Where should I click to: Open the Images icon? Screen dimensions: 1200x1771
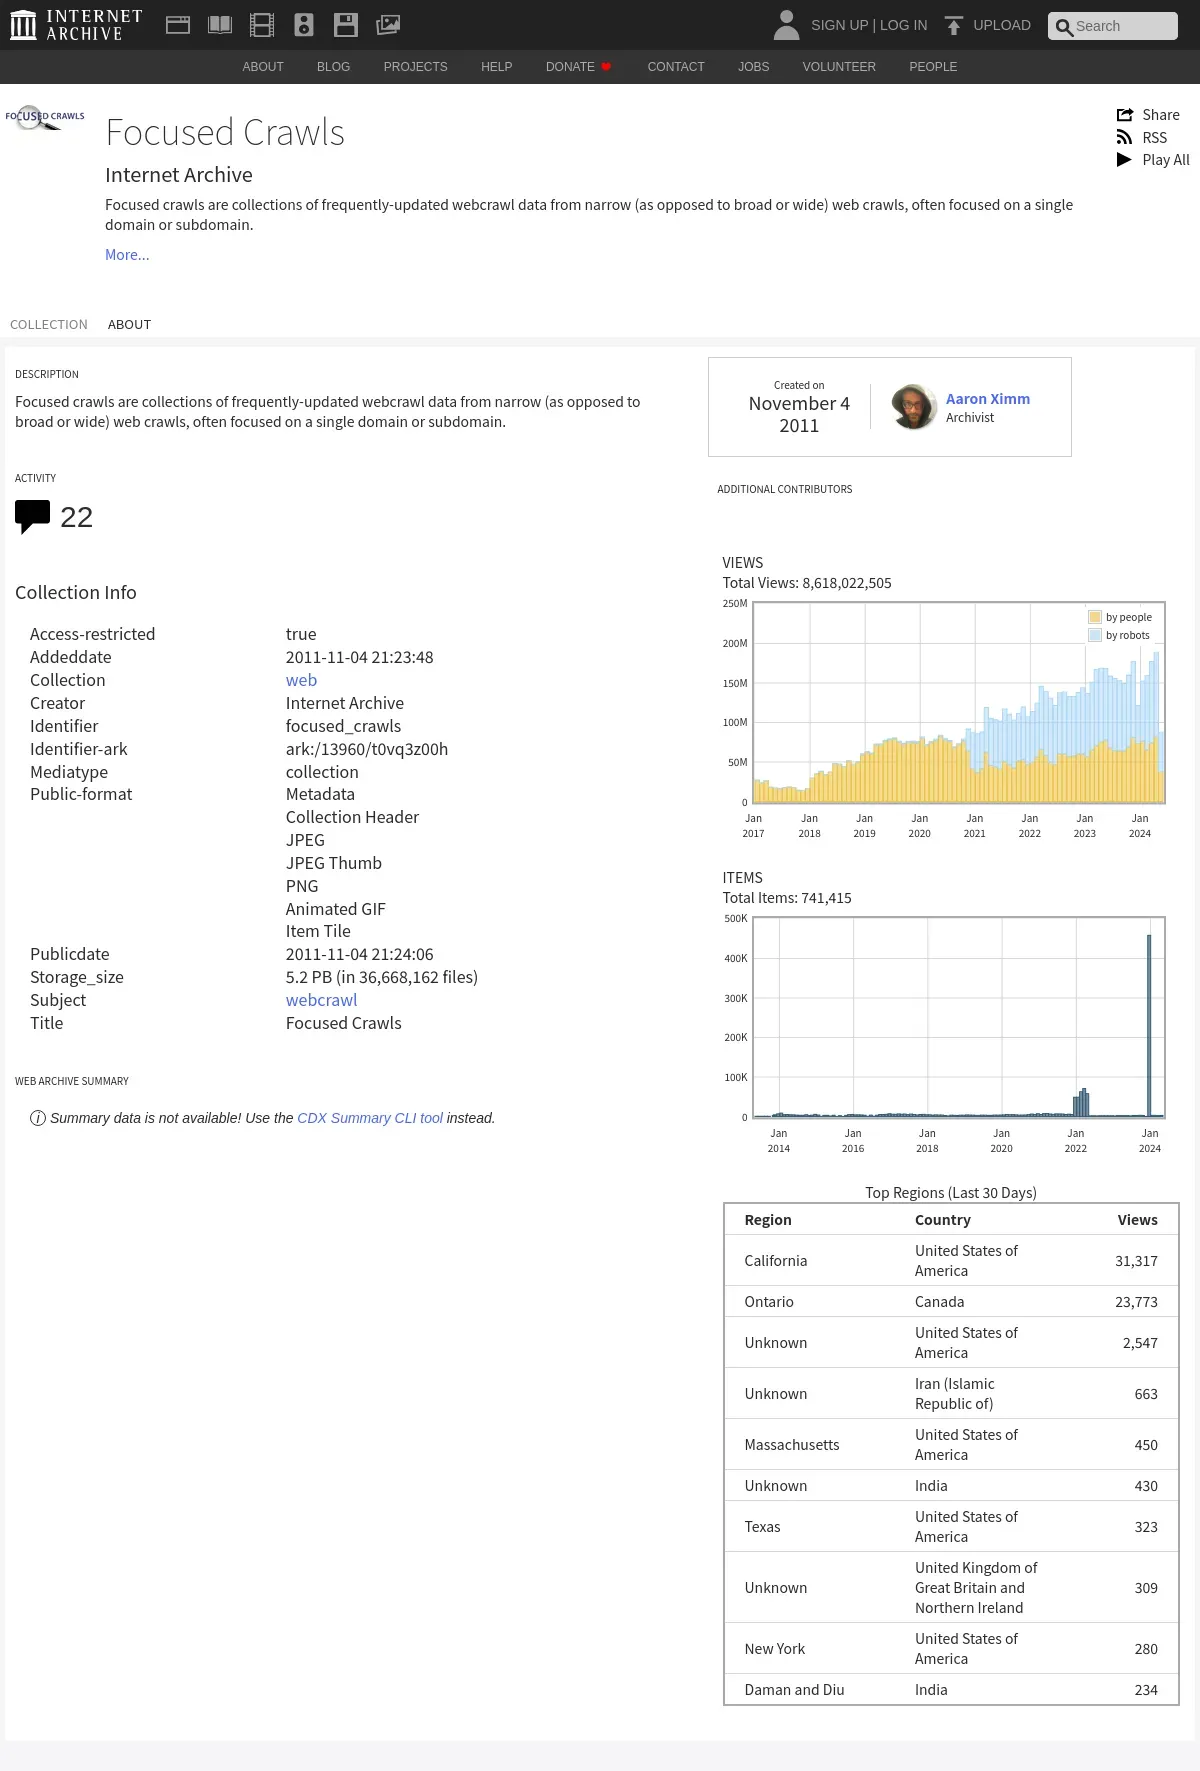click(388, 25)
